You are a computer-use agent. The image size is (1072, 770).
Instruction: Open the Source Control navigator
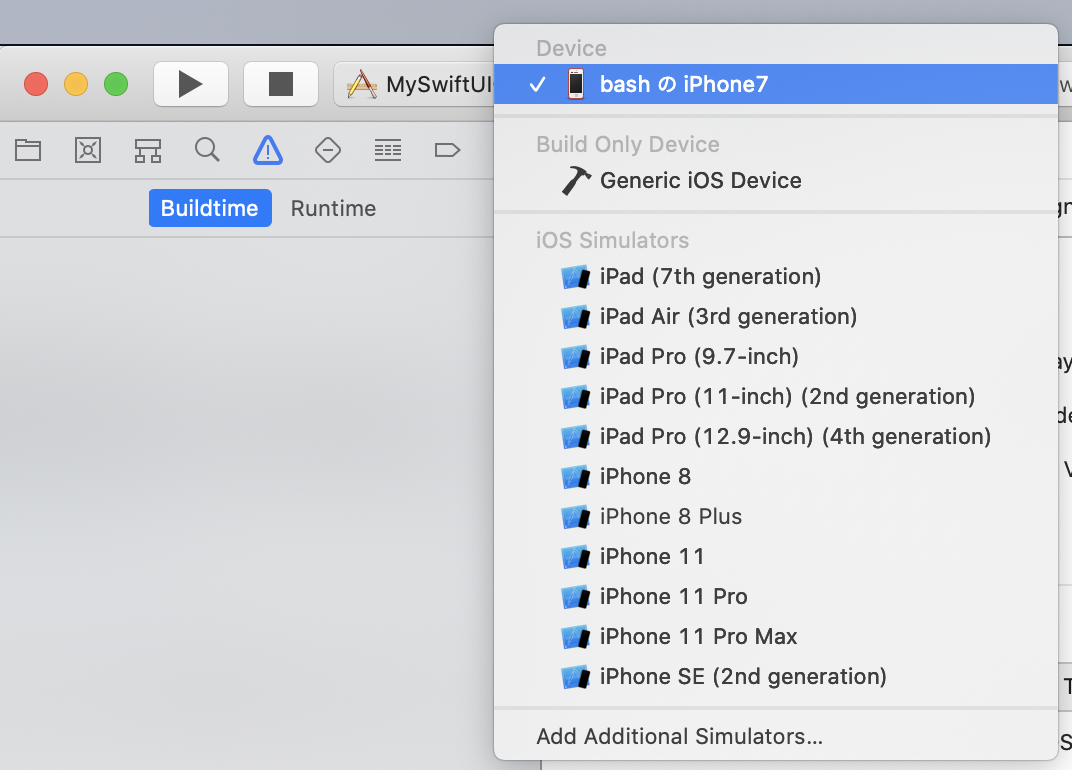tap(88, 150)
